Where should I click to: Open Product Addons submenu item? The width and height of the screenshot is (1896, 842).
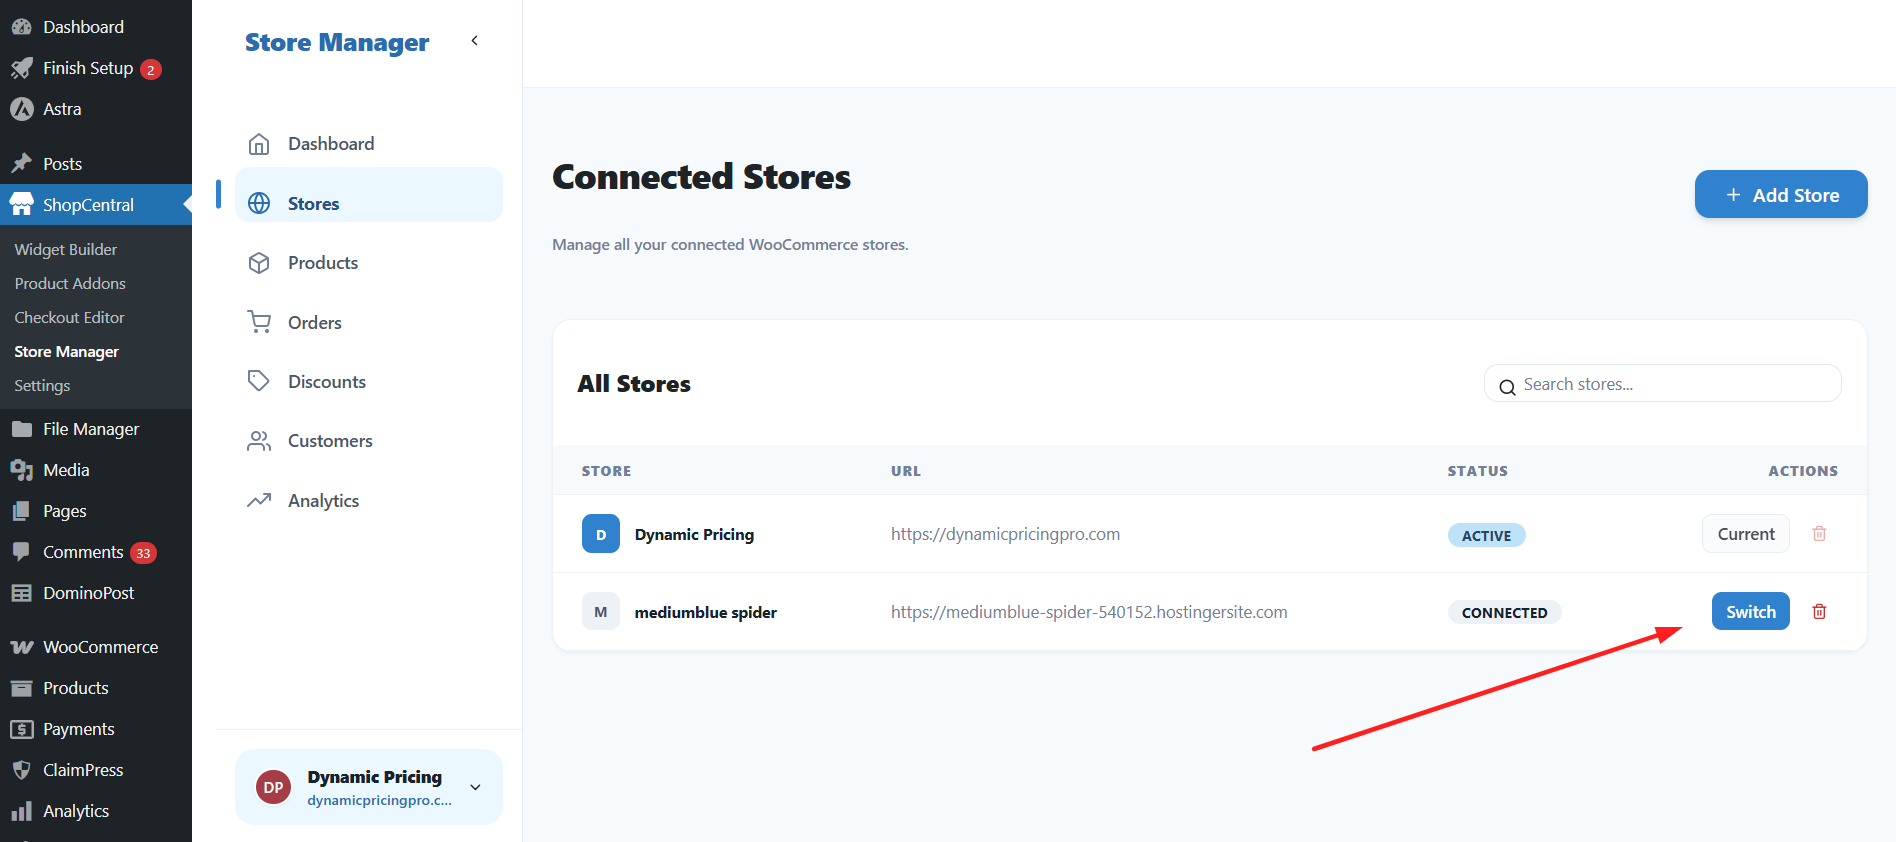tap(70, 283)
